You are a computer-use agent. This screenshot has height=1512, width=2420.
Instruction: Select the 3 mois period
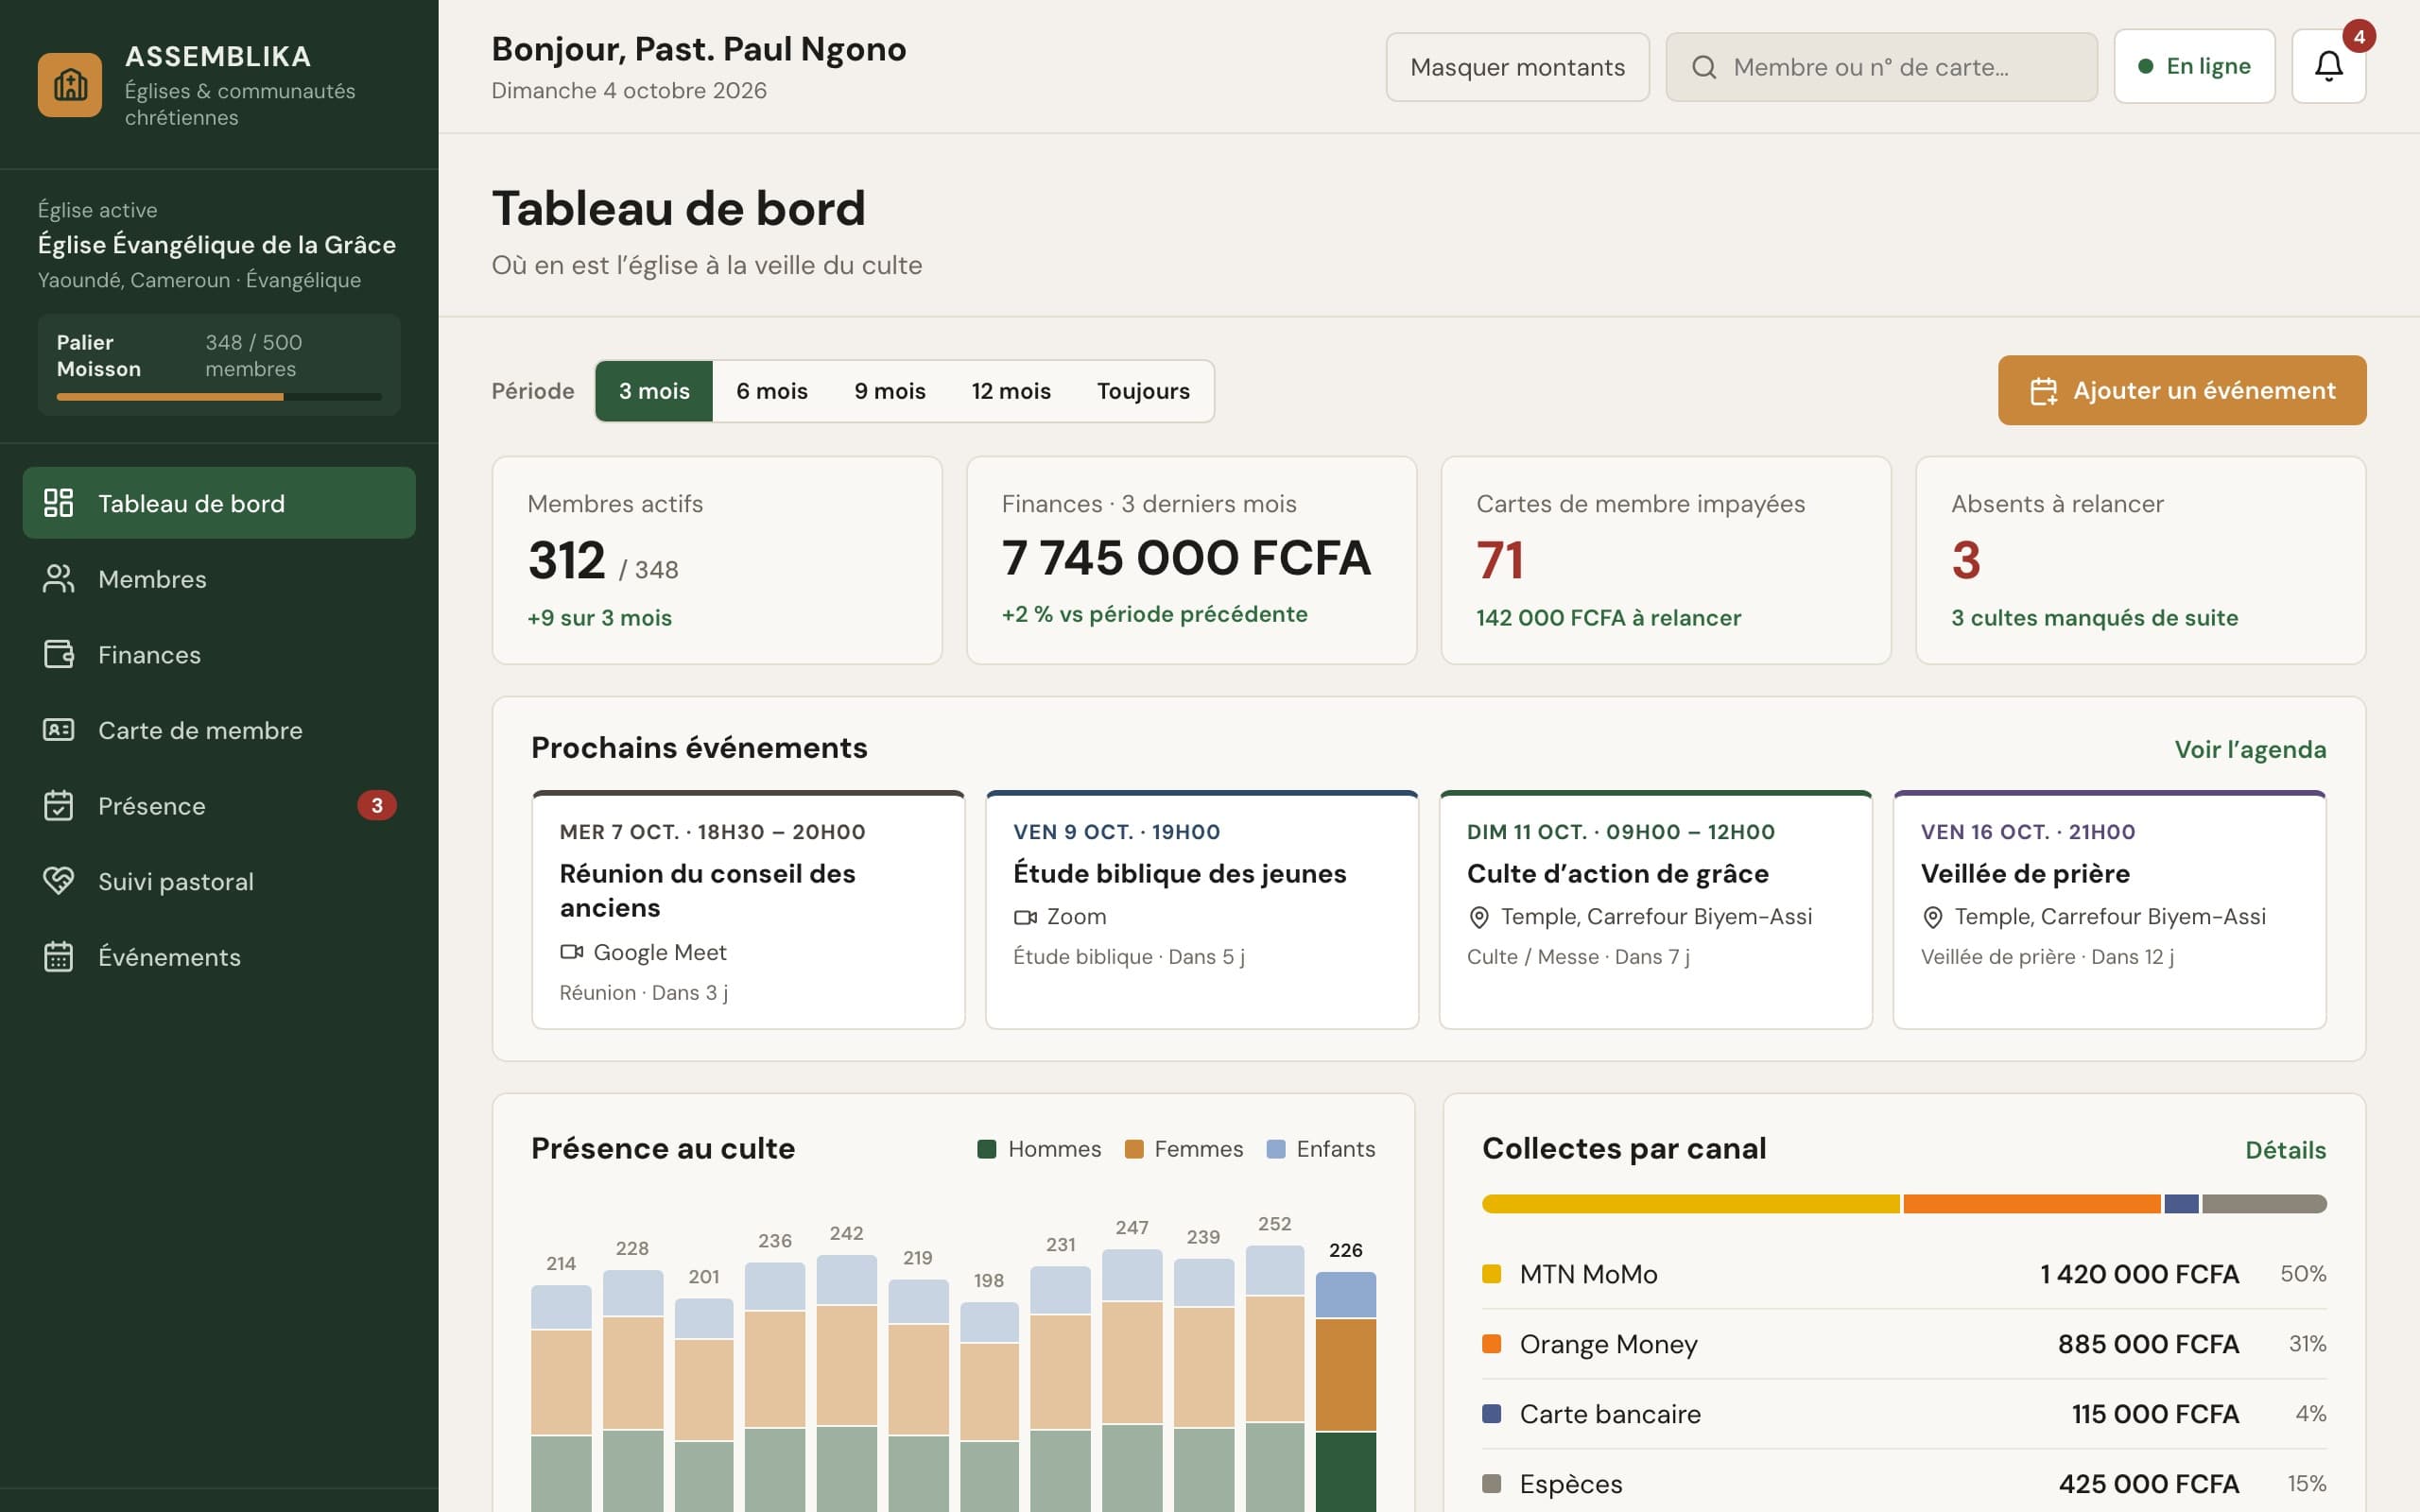coord(654,391)
